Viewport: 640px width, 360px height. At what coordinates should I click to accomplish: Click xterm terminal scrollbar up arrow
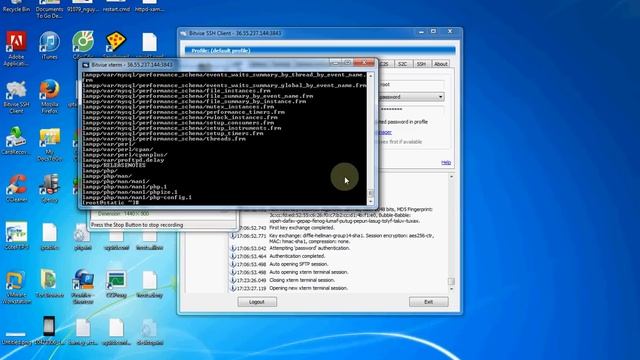371,76
